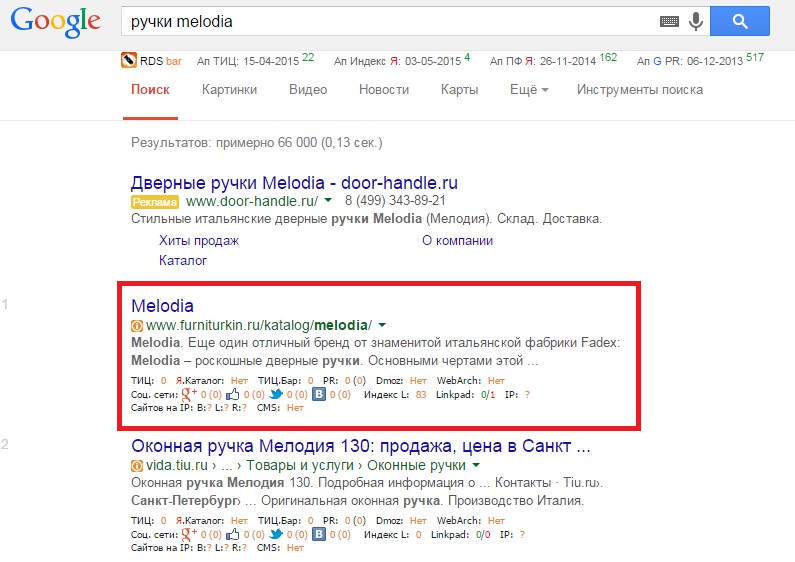The height and width of the screenshot is (562, 795).
Task: Click Twitter bird icon in Melodia result row
Action: [x=276, y=394]
